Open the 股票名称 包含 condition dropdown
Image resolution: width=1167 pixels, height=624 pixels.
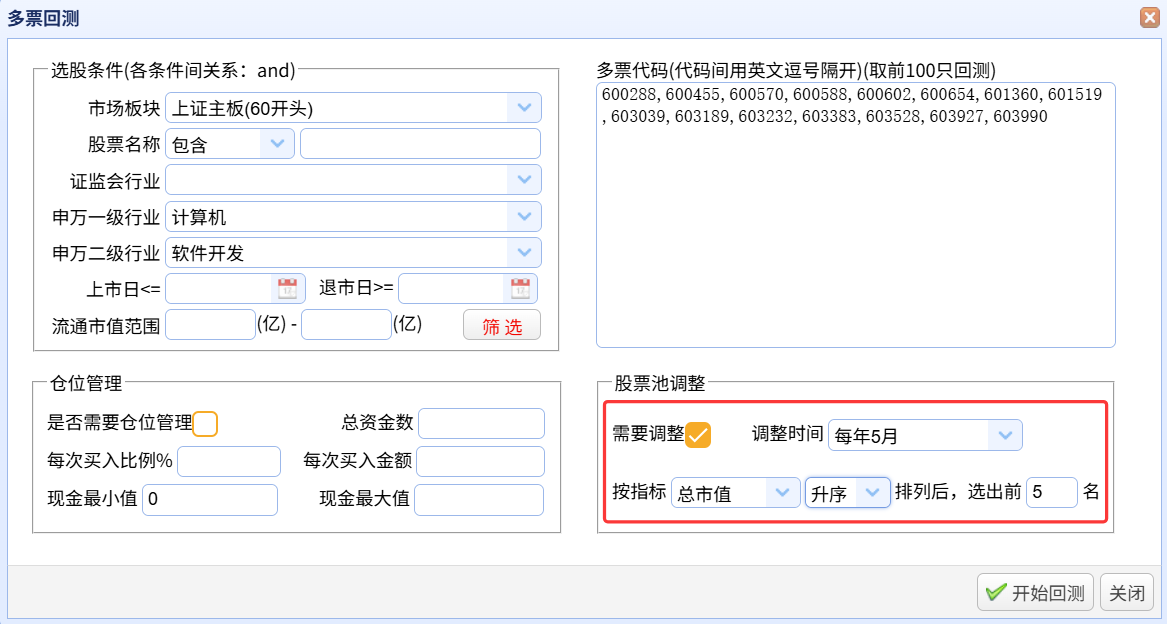[230, 144]
